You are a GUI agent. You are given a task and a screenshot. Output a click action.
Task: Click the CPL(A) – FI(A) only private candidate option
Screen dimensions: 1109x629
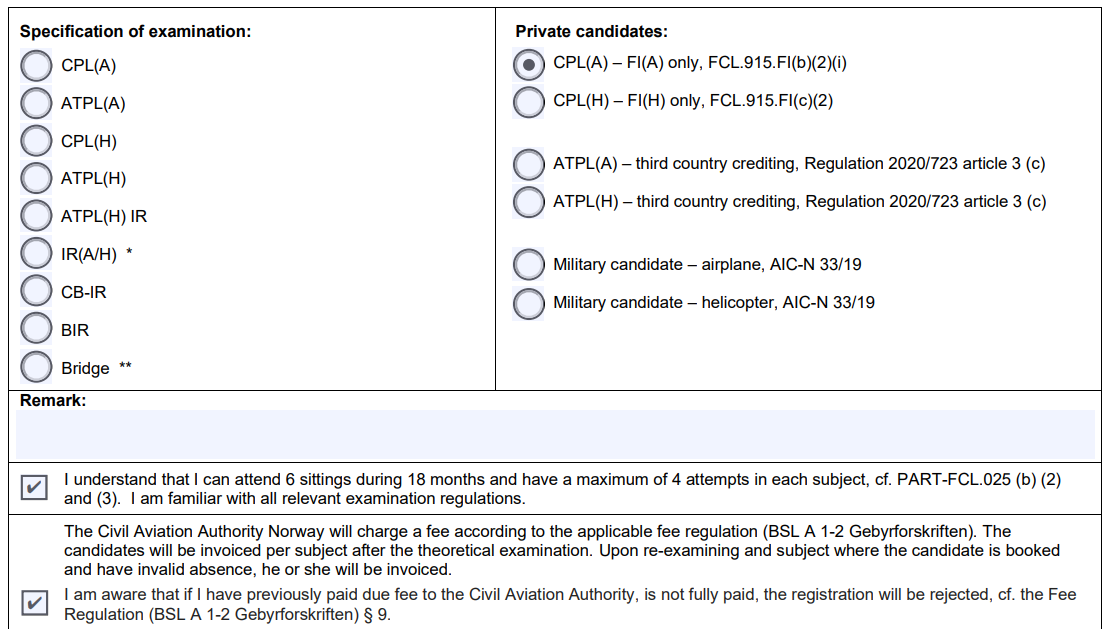pos(528,65)
